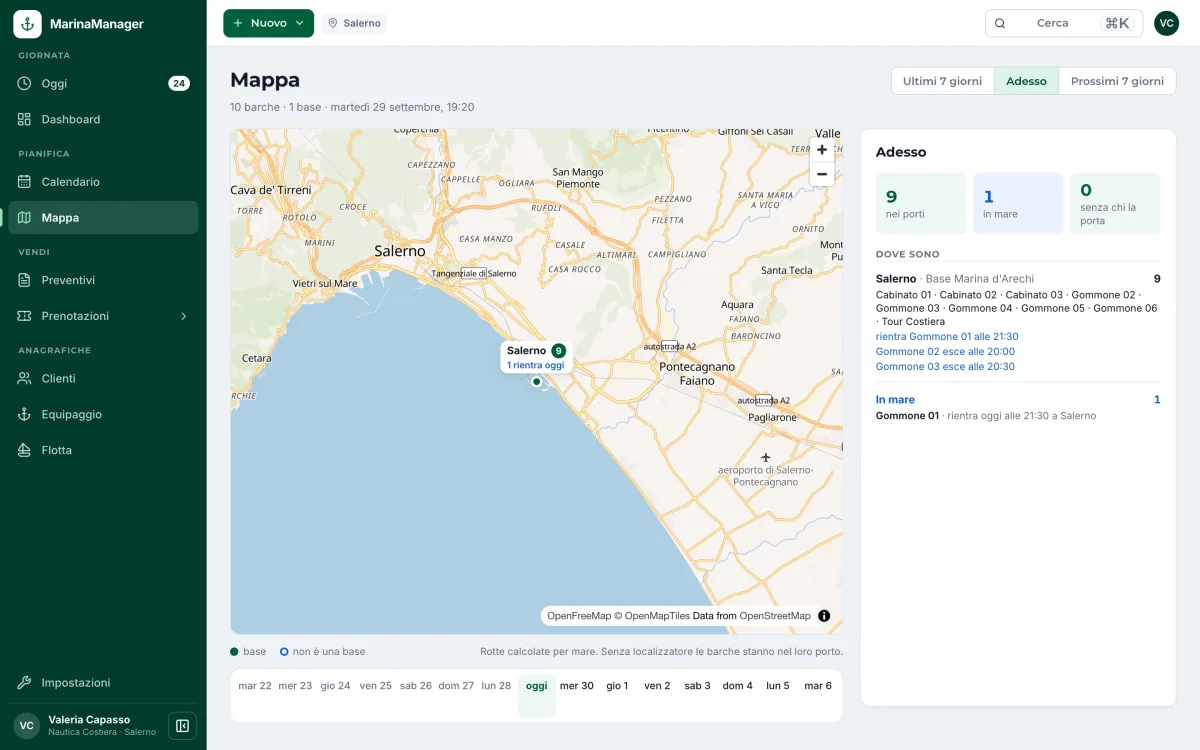
Task: Select the 'nei porti' count card
Action: click(921, 204)
